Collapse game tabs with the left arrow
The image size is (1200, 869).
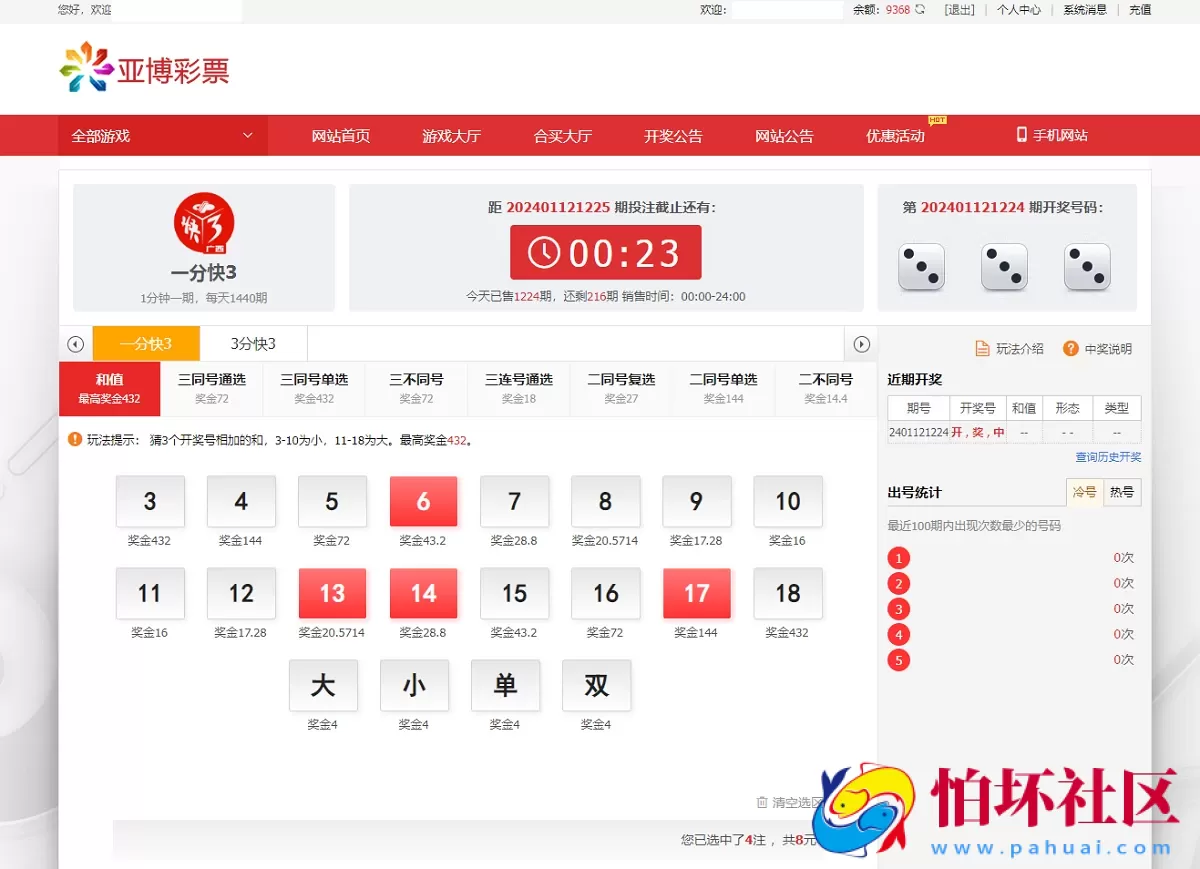pyautogui.click(x=75, y=343)
